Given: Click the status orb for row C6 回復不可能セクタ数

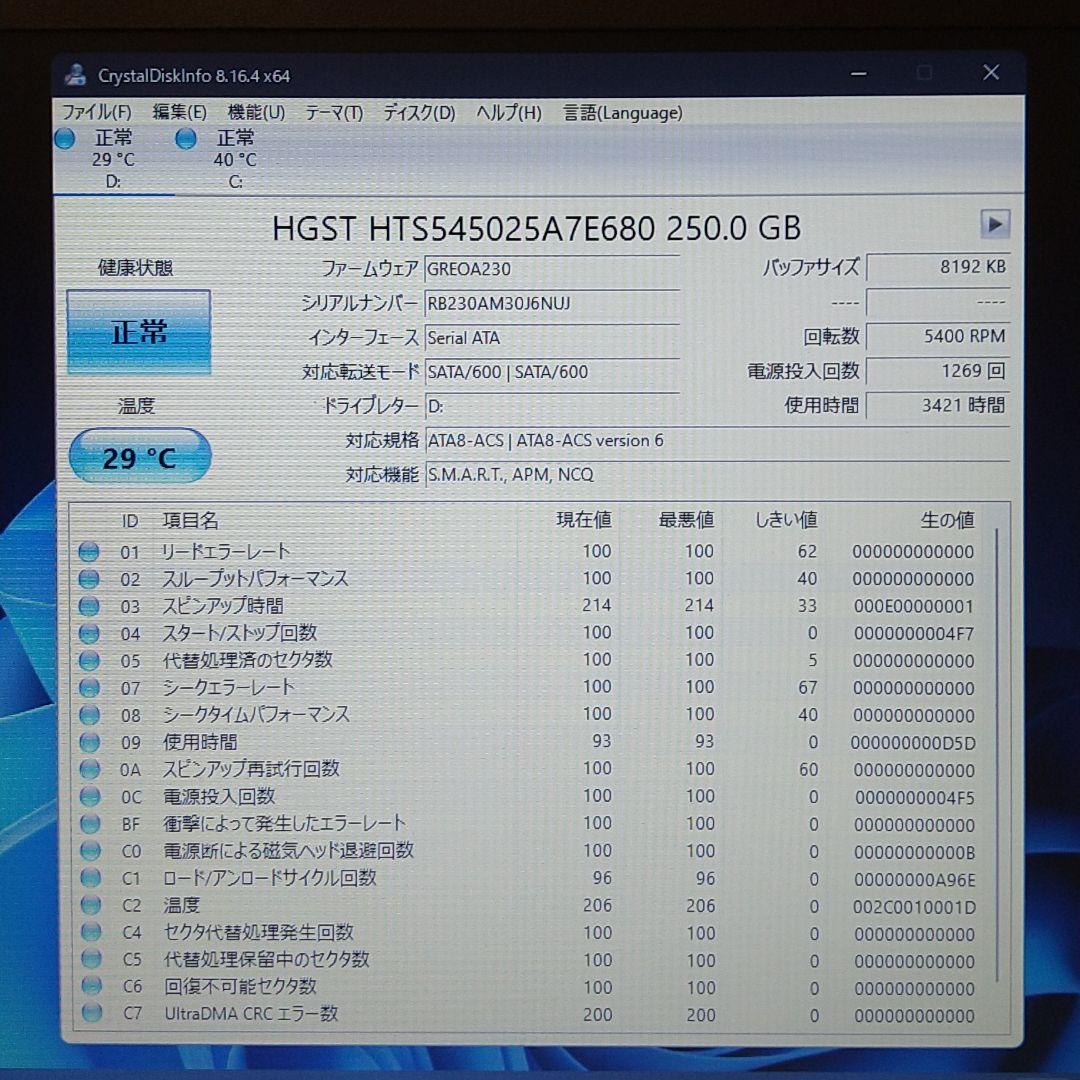Looking at the screenshot, I should [92, 986].
